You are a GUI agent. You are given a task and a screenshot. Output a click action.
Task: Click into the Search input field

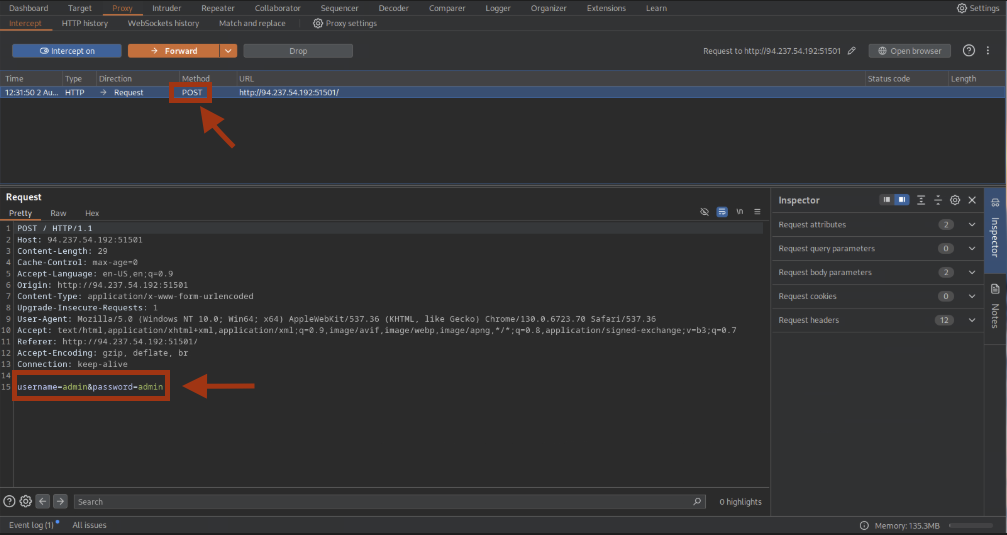[389, 502]
